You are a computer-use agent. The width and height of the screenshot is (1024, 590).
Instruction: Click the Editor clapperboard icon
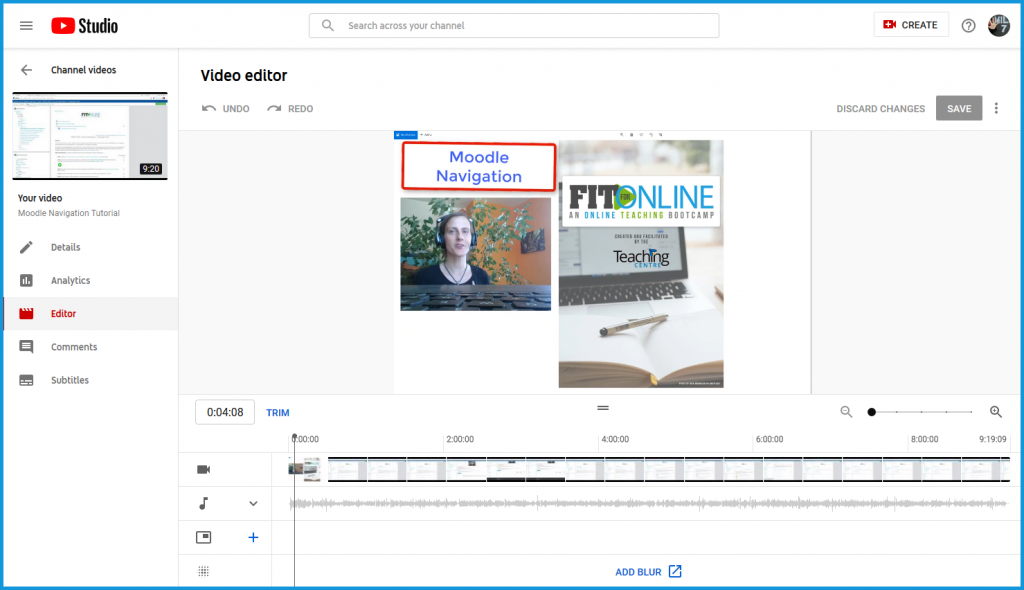point(26,314)
